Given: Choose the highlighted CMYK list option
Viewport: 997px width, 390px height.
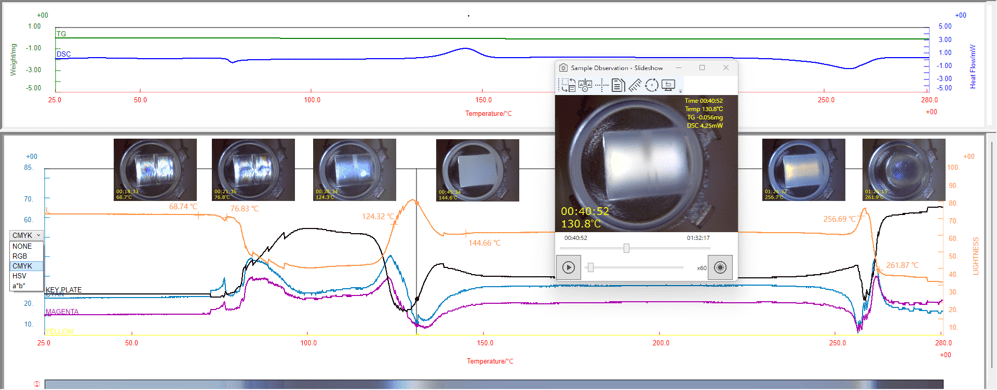Looking at the screenshot, I should 27,266.
